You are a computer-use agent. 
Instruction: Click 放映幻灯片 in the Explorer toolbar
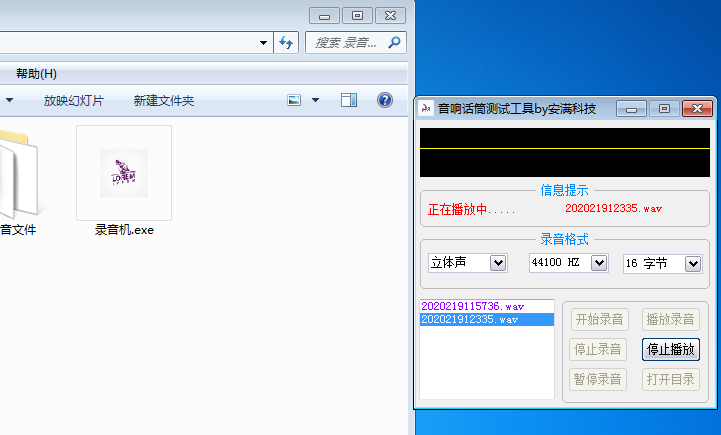point(73,100)
